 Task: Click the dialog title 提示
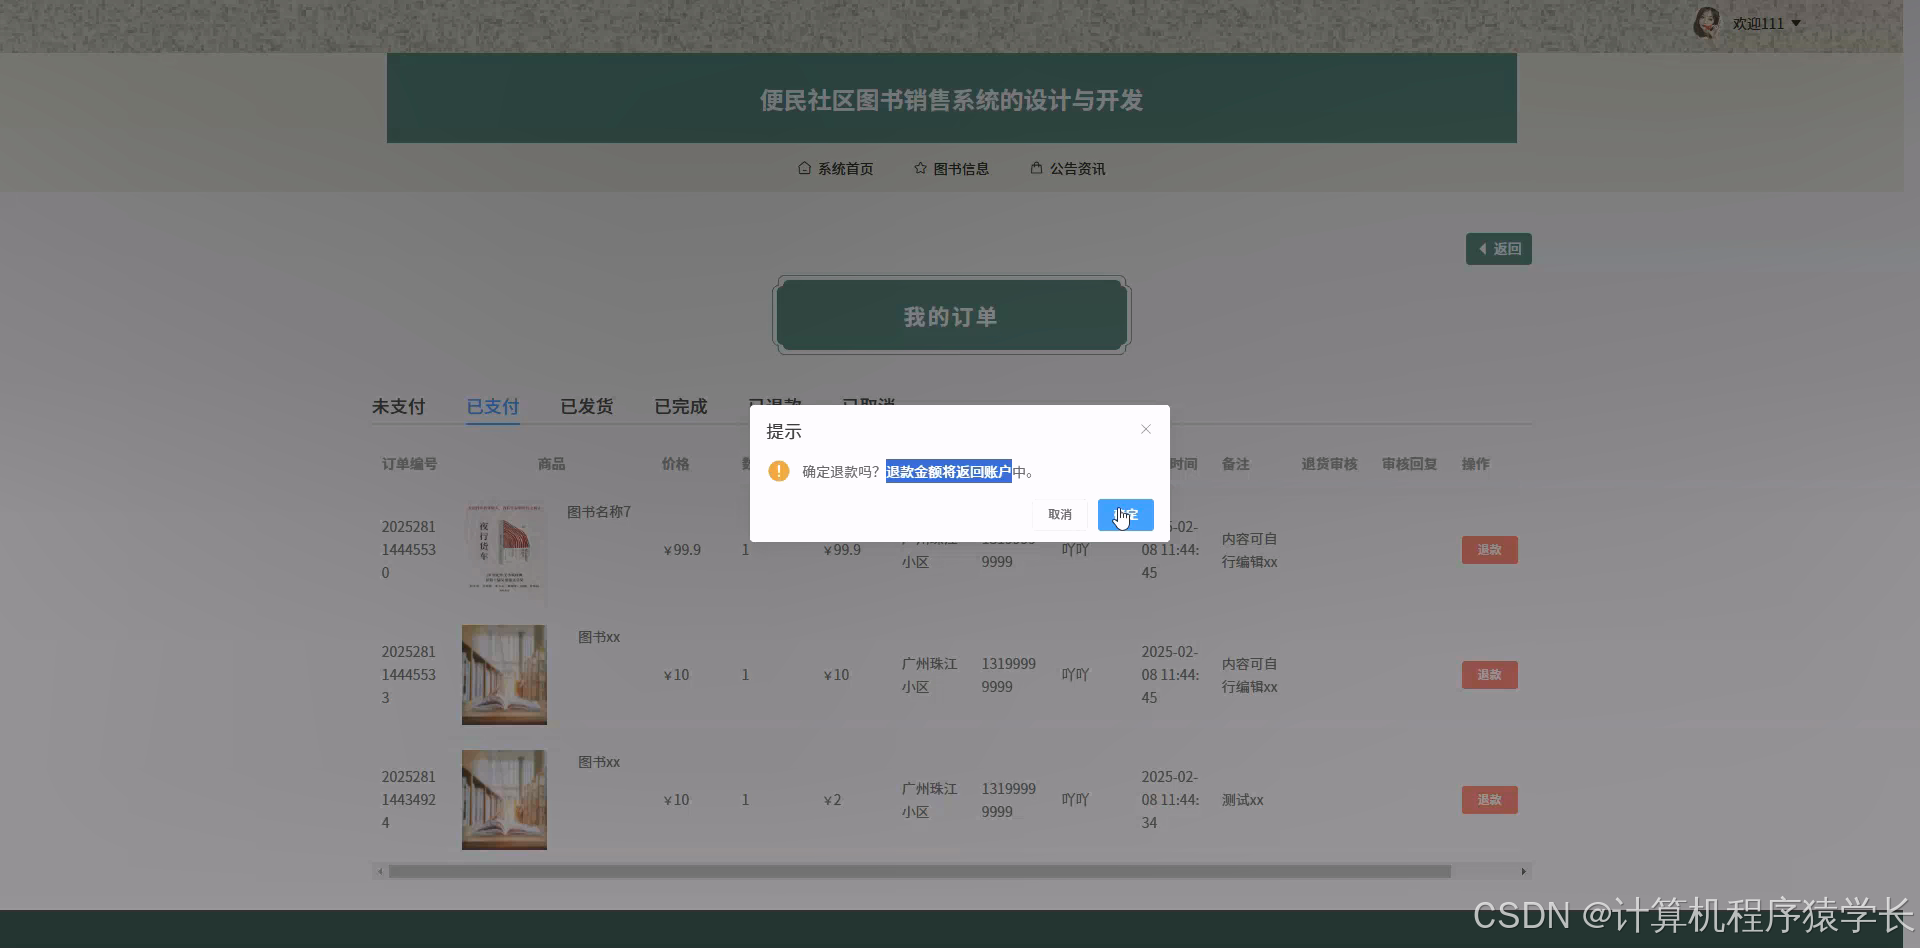784,432
